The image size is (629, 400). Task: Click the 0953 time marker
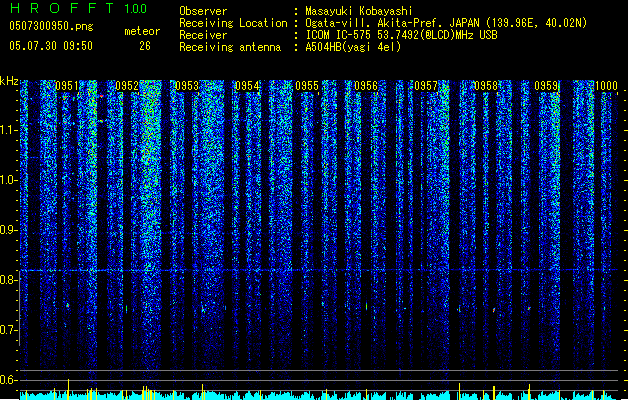point(187,86)
